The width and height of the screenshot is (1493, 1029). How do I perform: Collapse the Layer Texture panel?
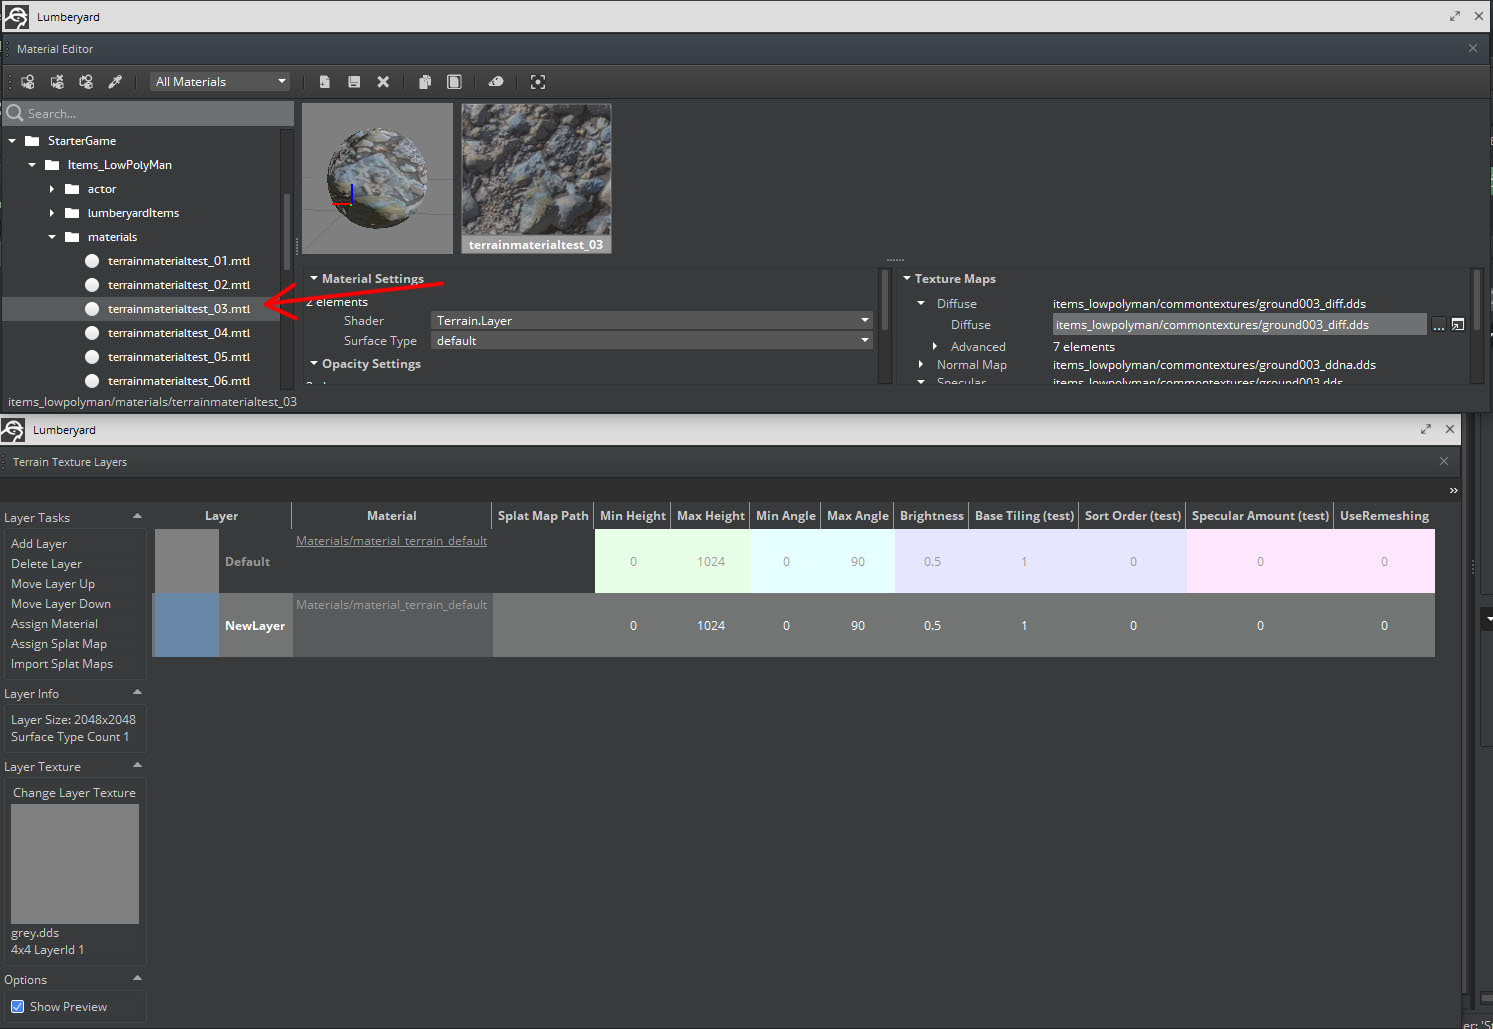click(x=137, y=766)
